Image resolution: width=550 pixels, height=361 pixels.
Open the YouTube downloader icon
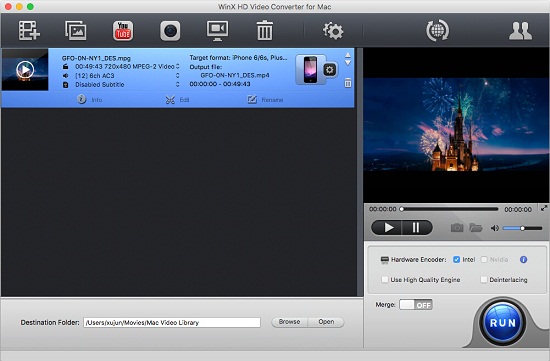[123, 31]
